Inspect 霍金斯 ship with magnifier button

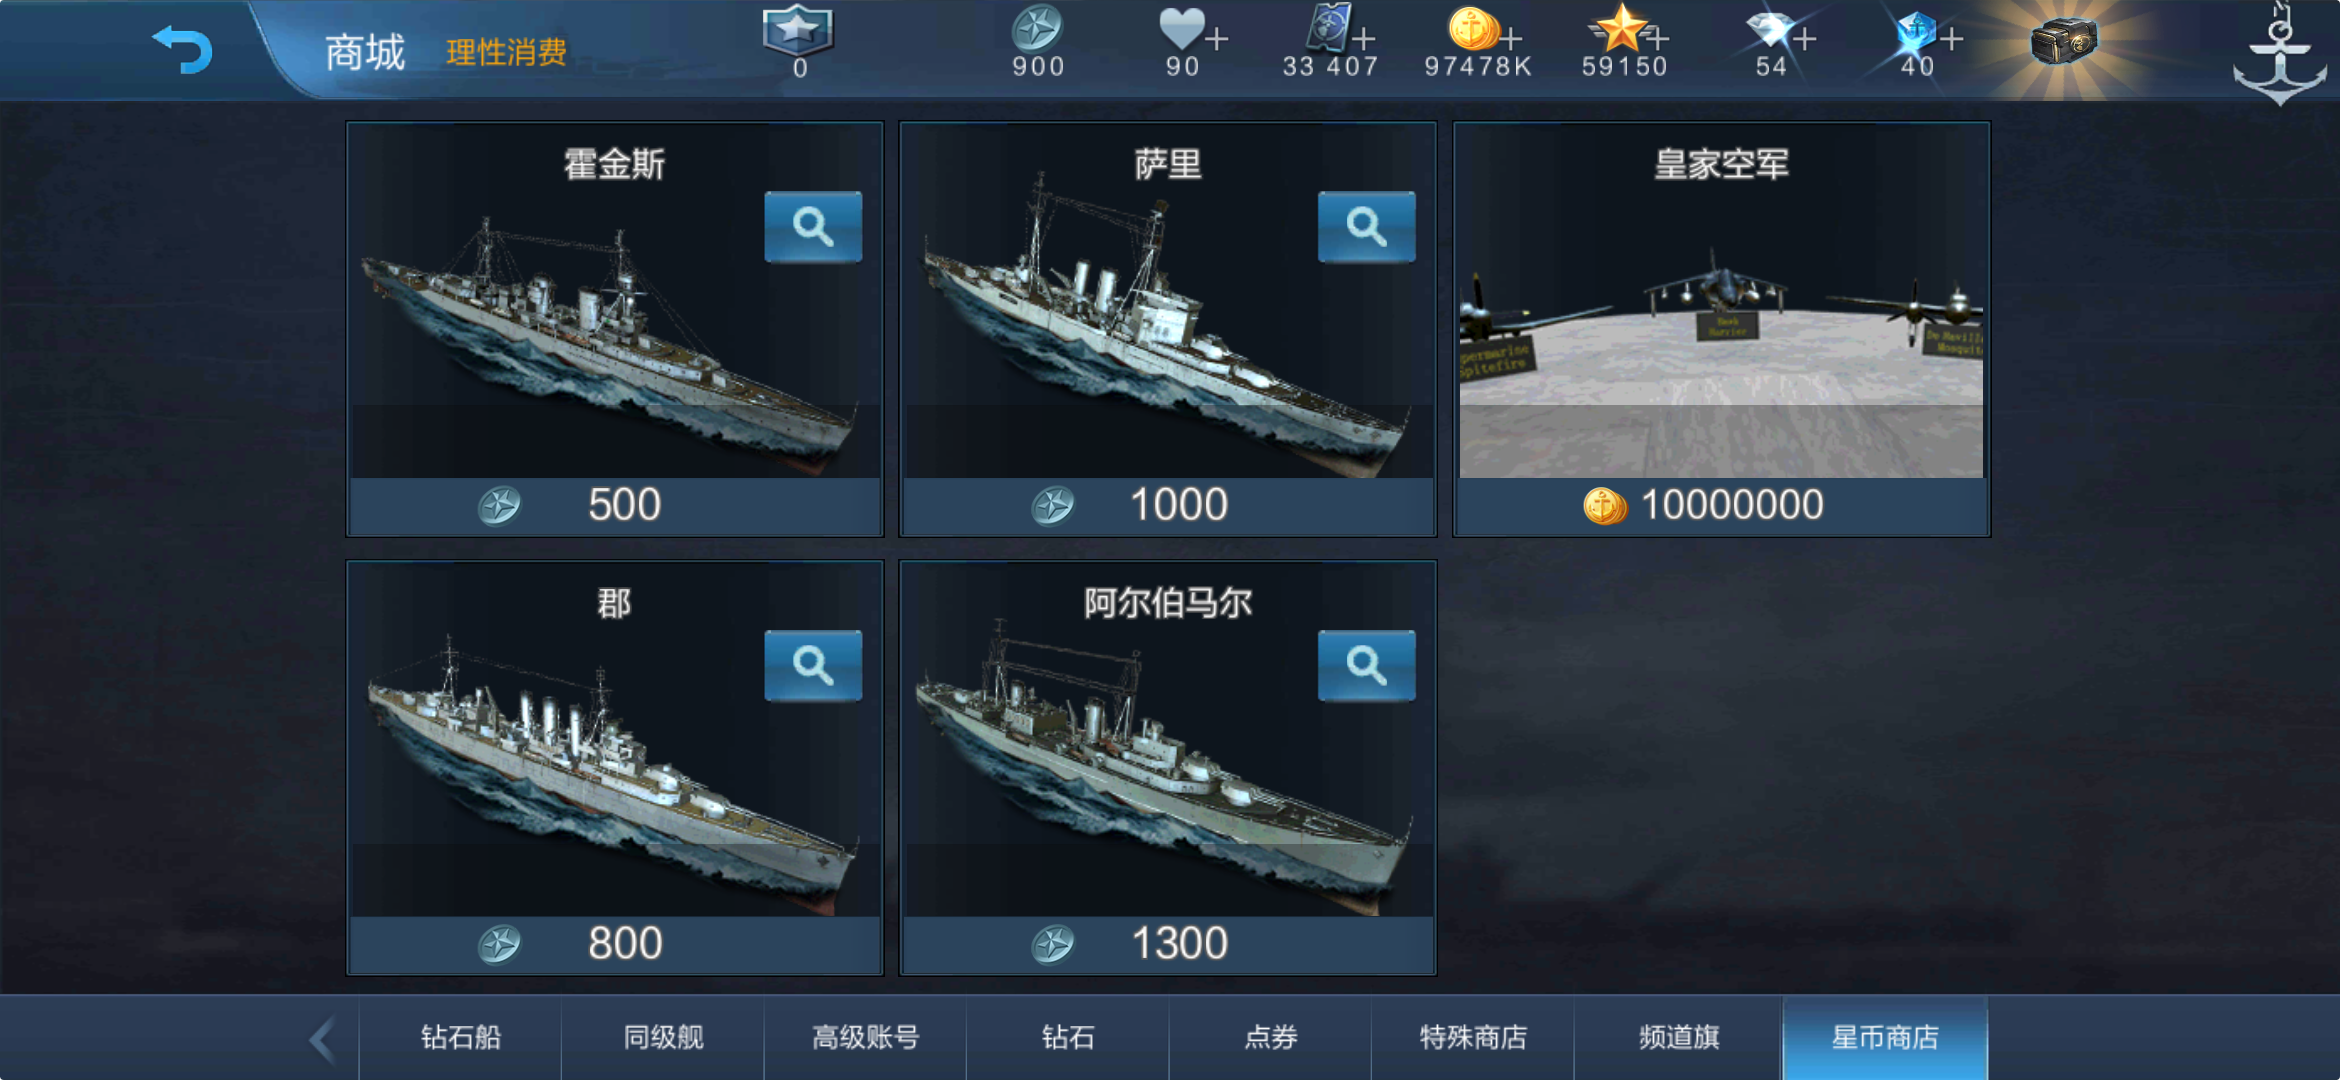813,227
